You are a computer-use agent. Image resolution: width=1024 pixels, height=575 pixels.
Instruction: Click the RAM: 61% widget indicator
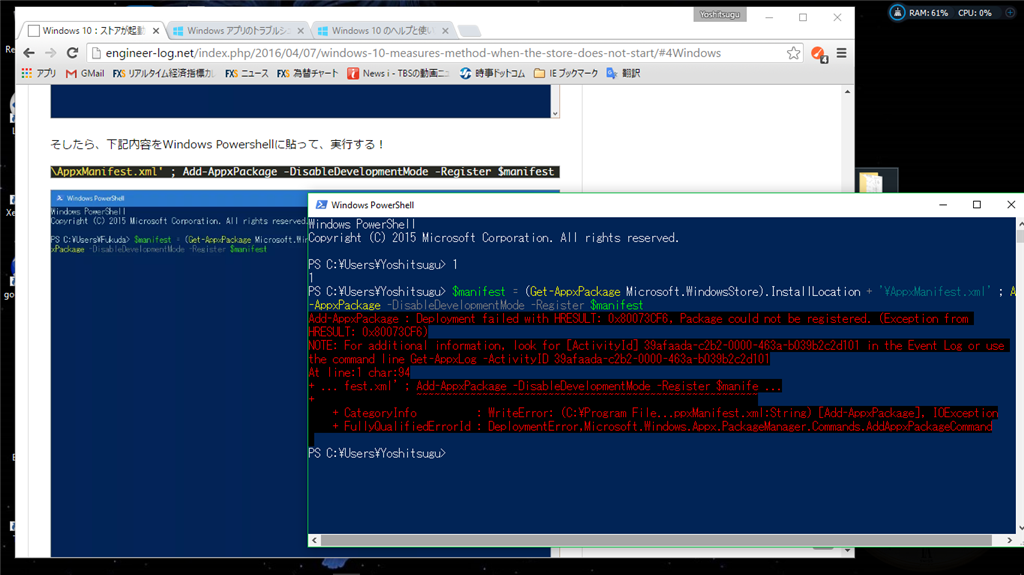click(929, 13)
